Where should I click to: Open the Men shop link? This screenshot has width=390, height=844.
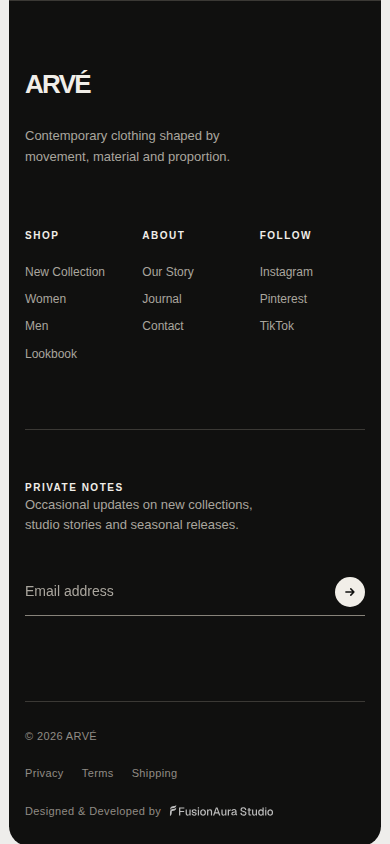click(x=37, y=326)
